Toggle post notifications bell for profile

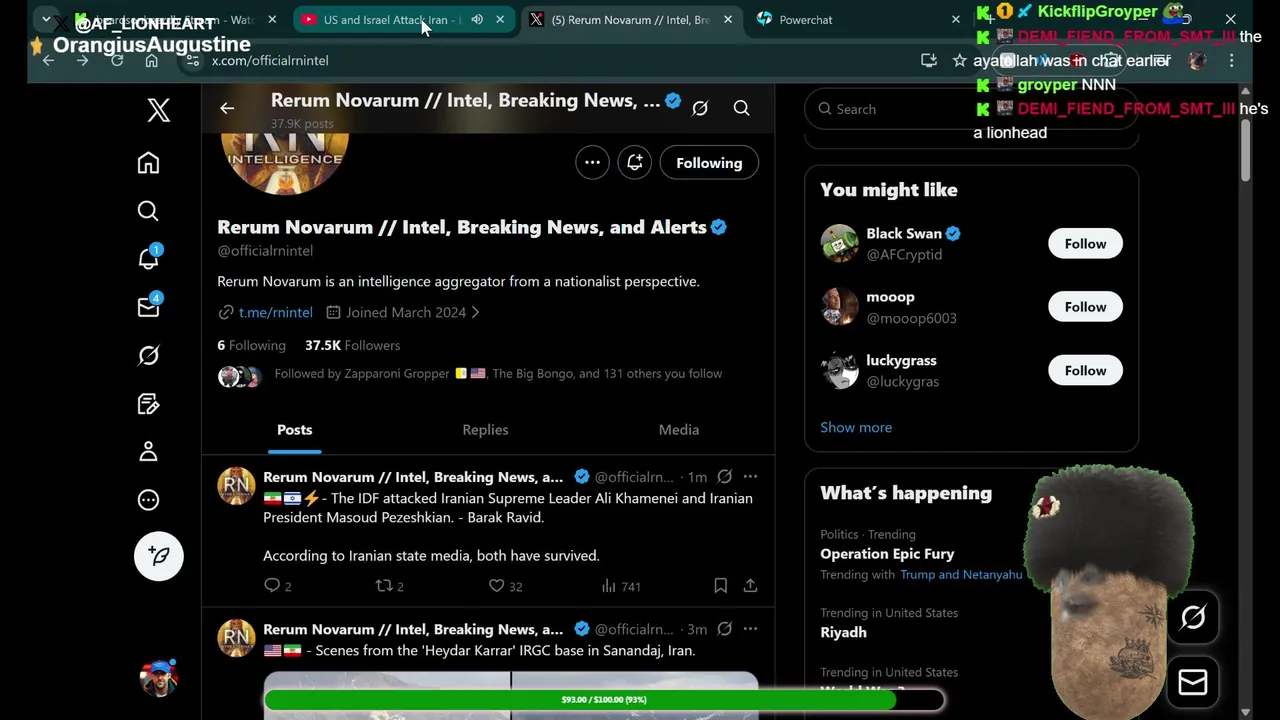pyautogui.click(x=635, y=163)
